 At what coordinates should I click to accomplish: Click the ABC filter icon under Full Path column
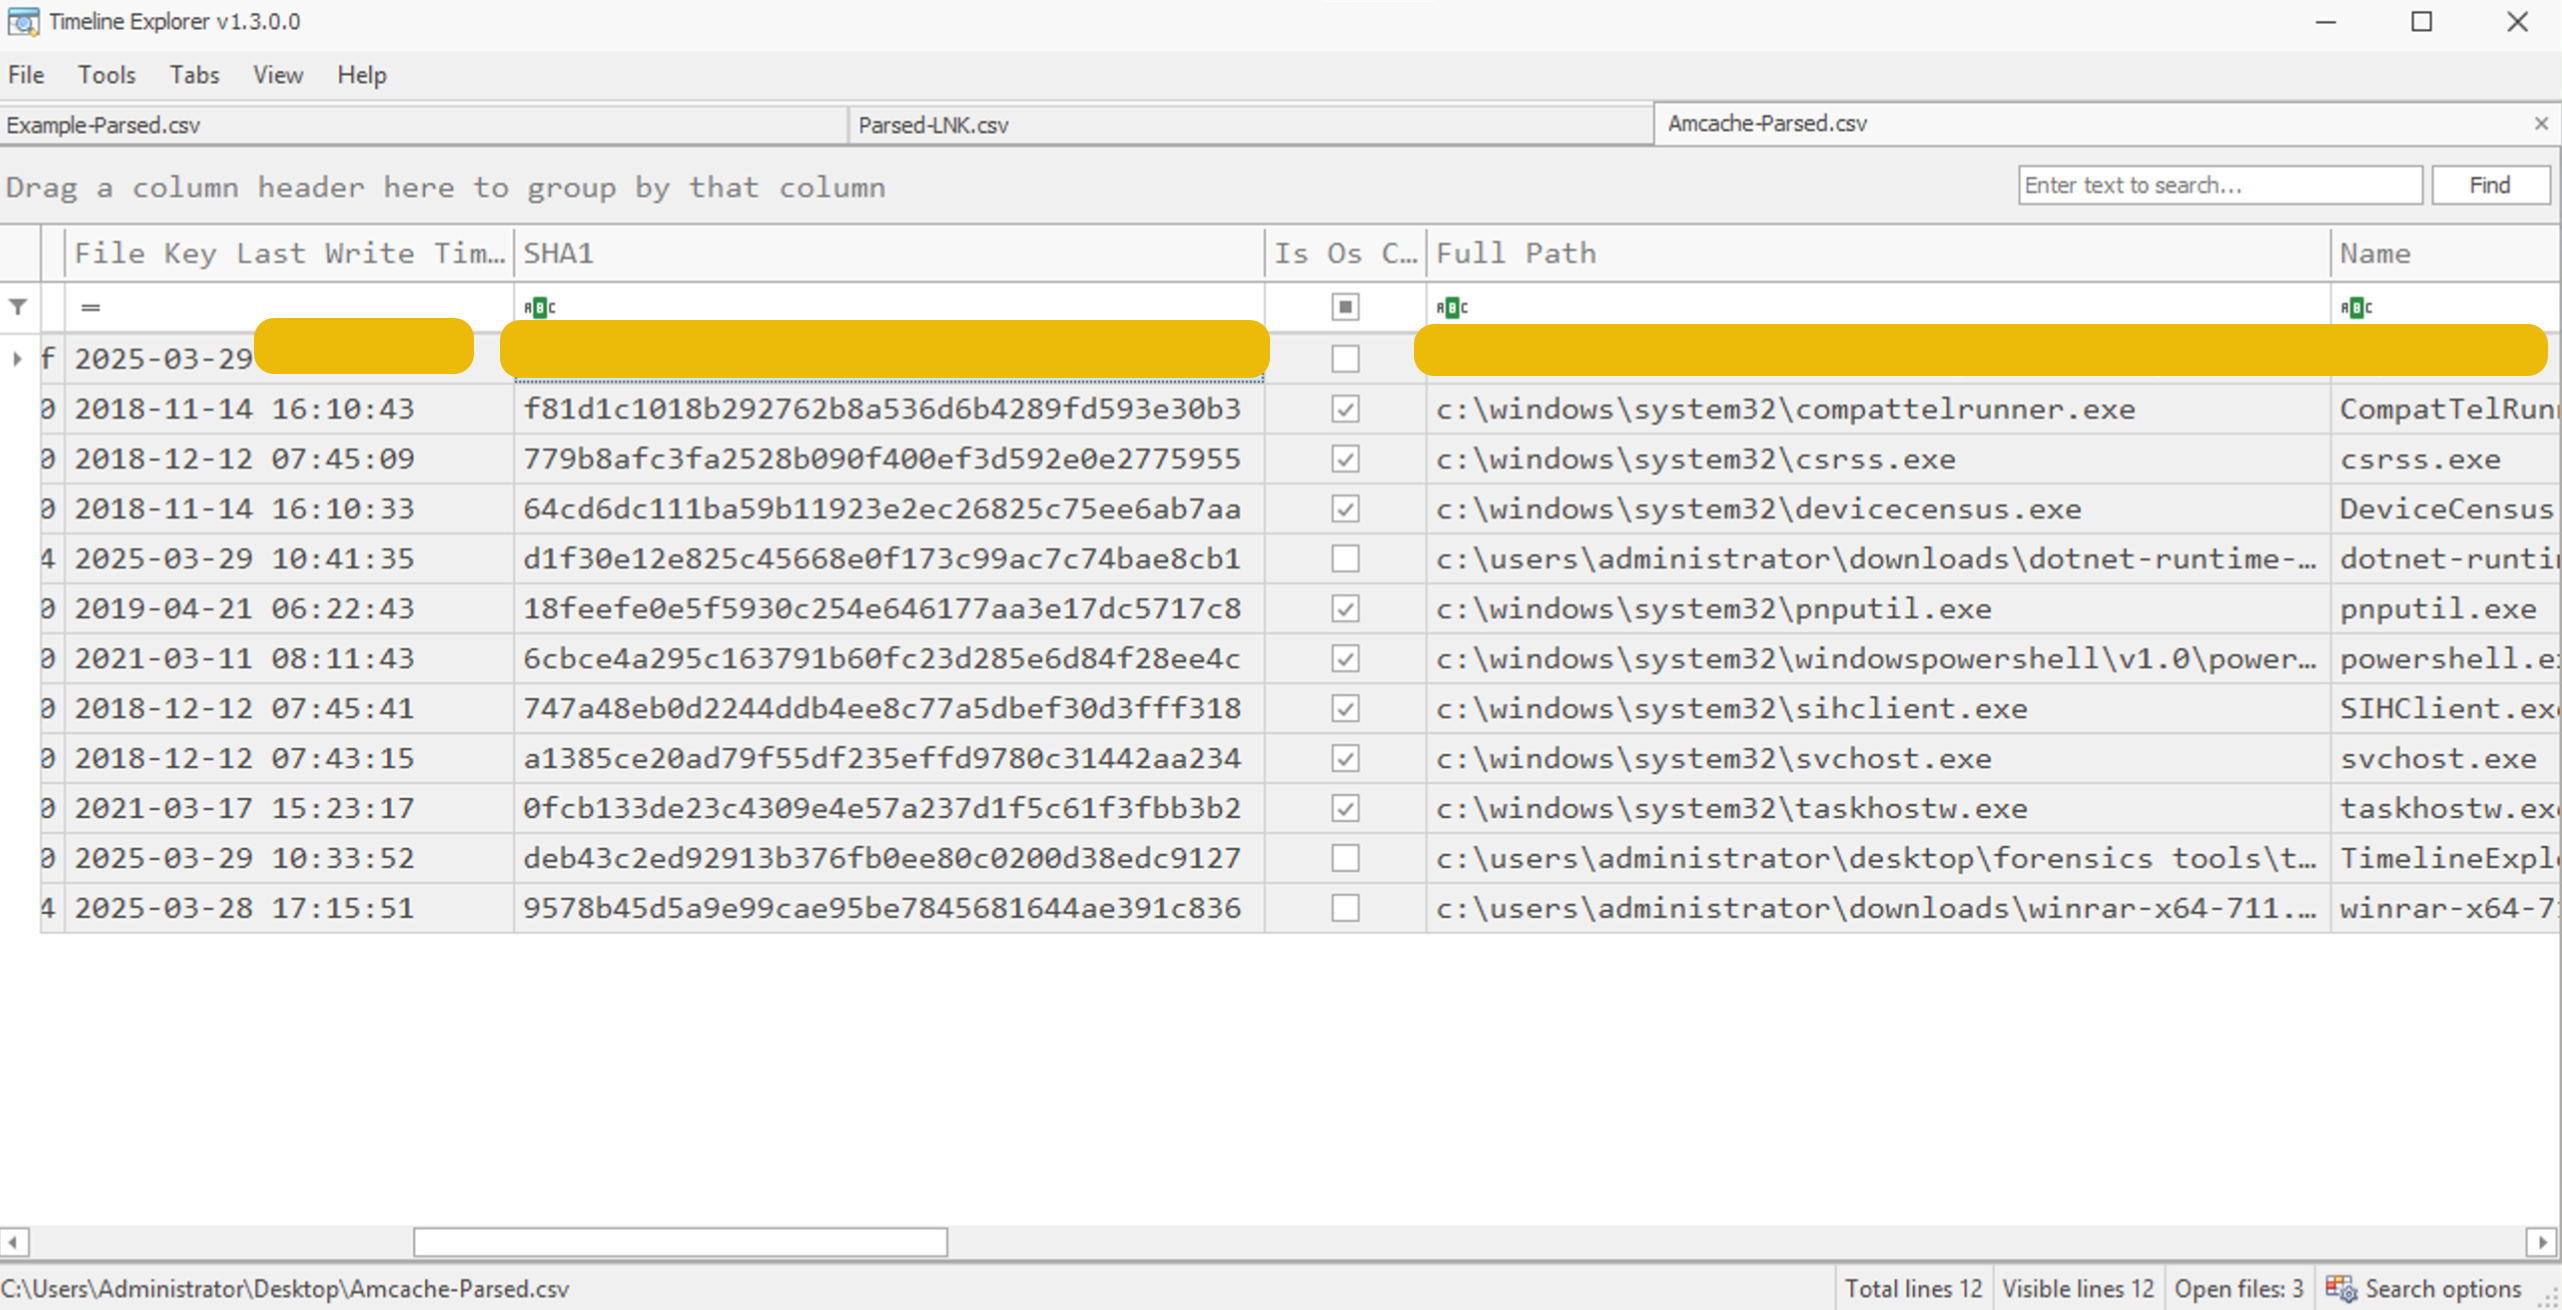[x=1452, y=308]
